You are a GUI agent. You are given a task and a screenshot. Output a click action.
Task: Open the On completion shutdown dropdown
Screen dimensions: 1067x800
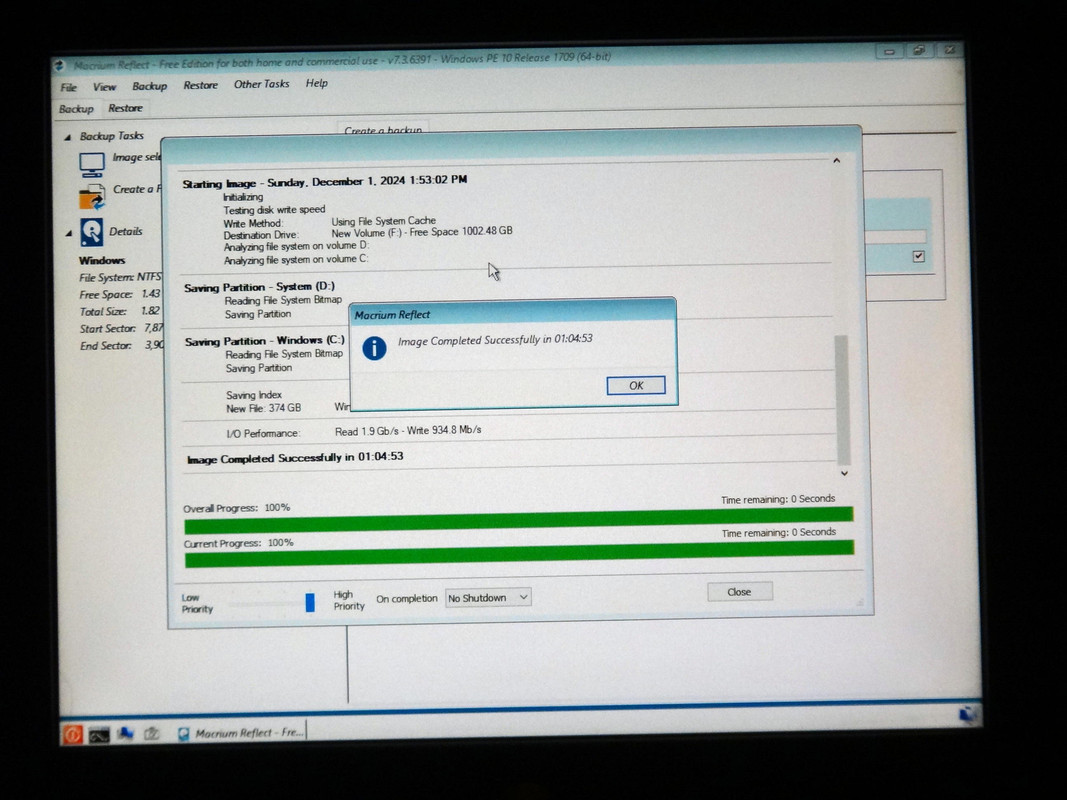[x=488, y=598]
